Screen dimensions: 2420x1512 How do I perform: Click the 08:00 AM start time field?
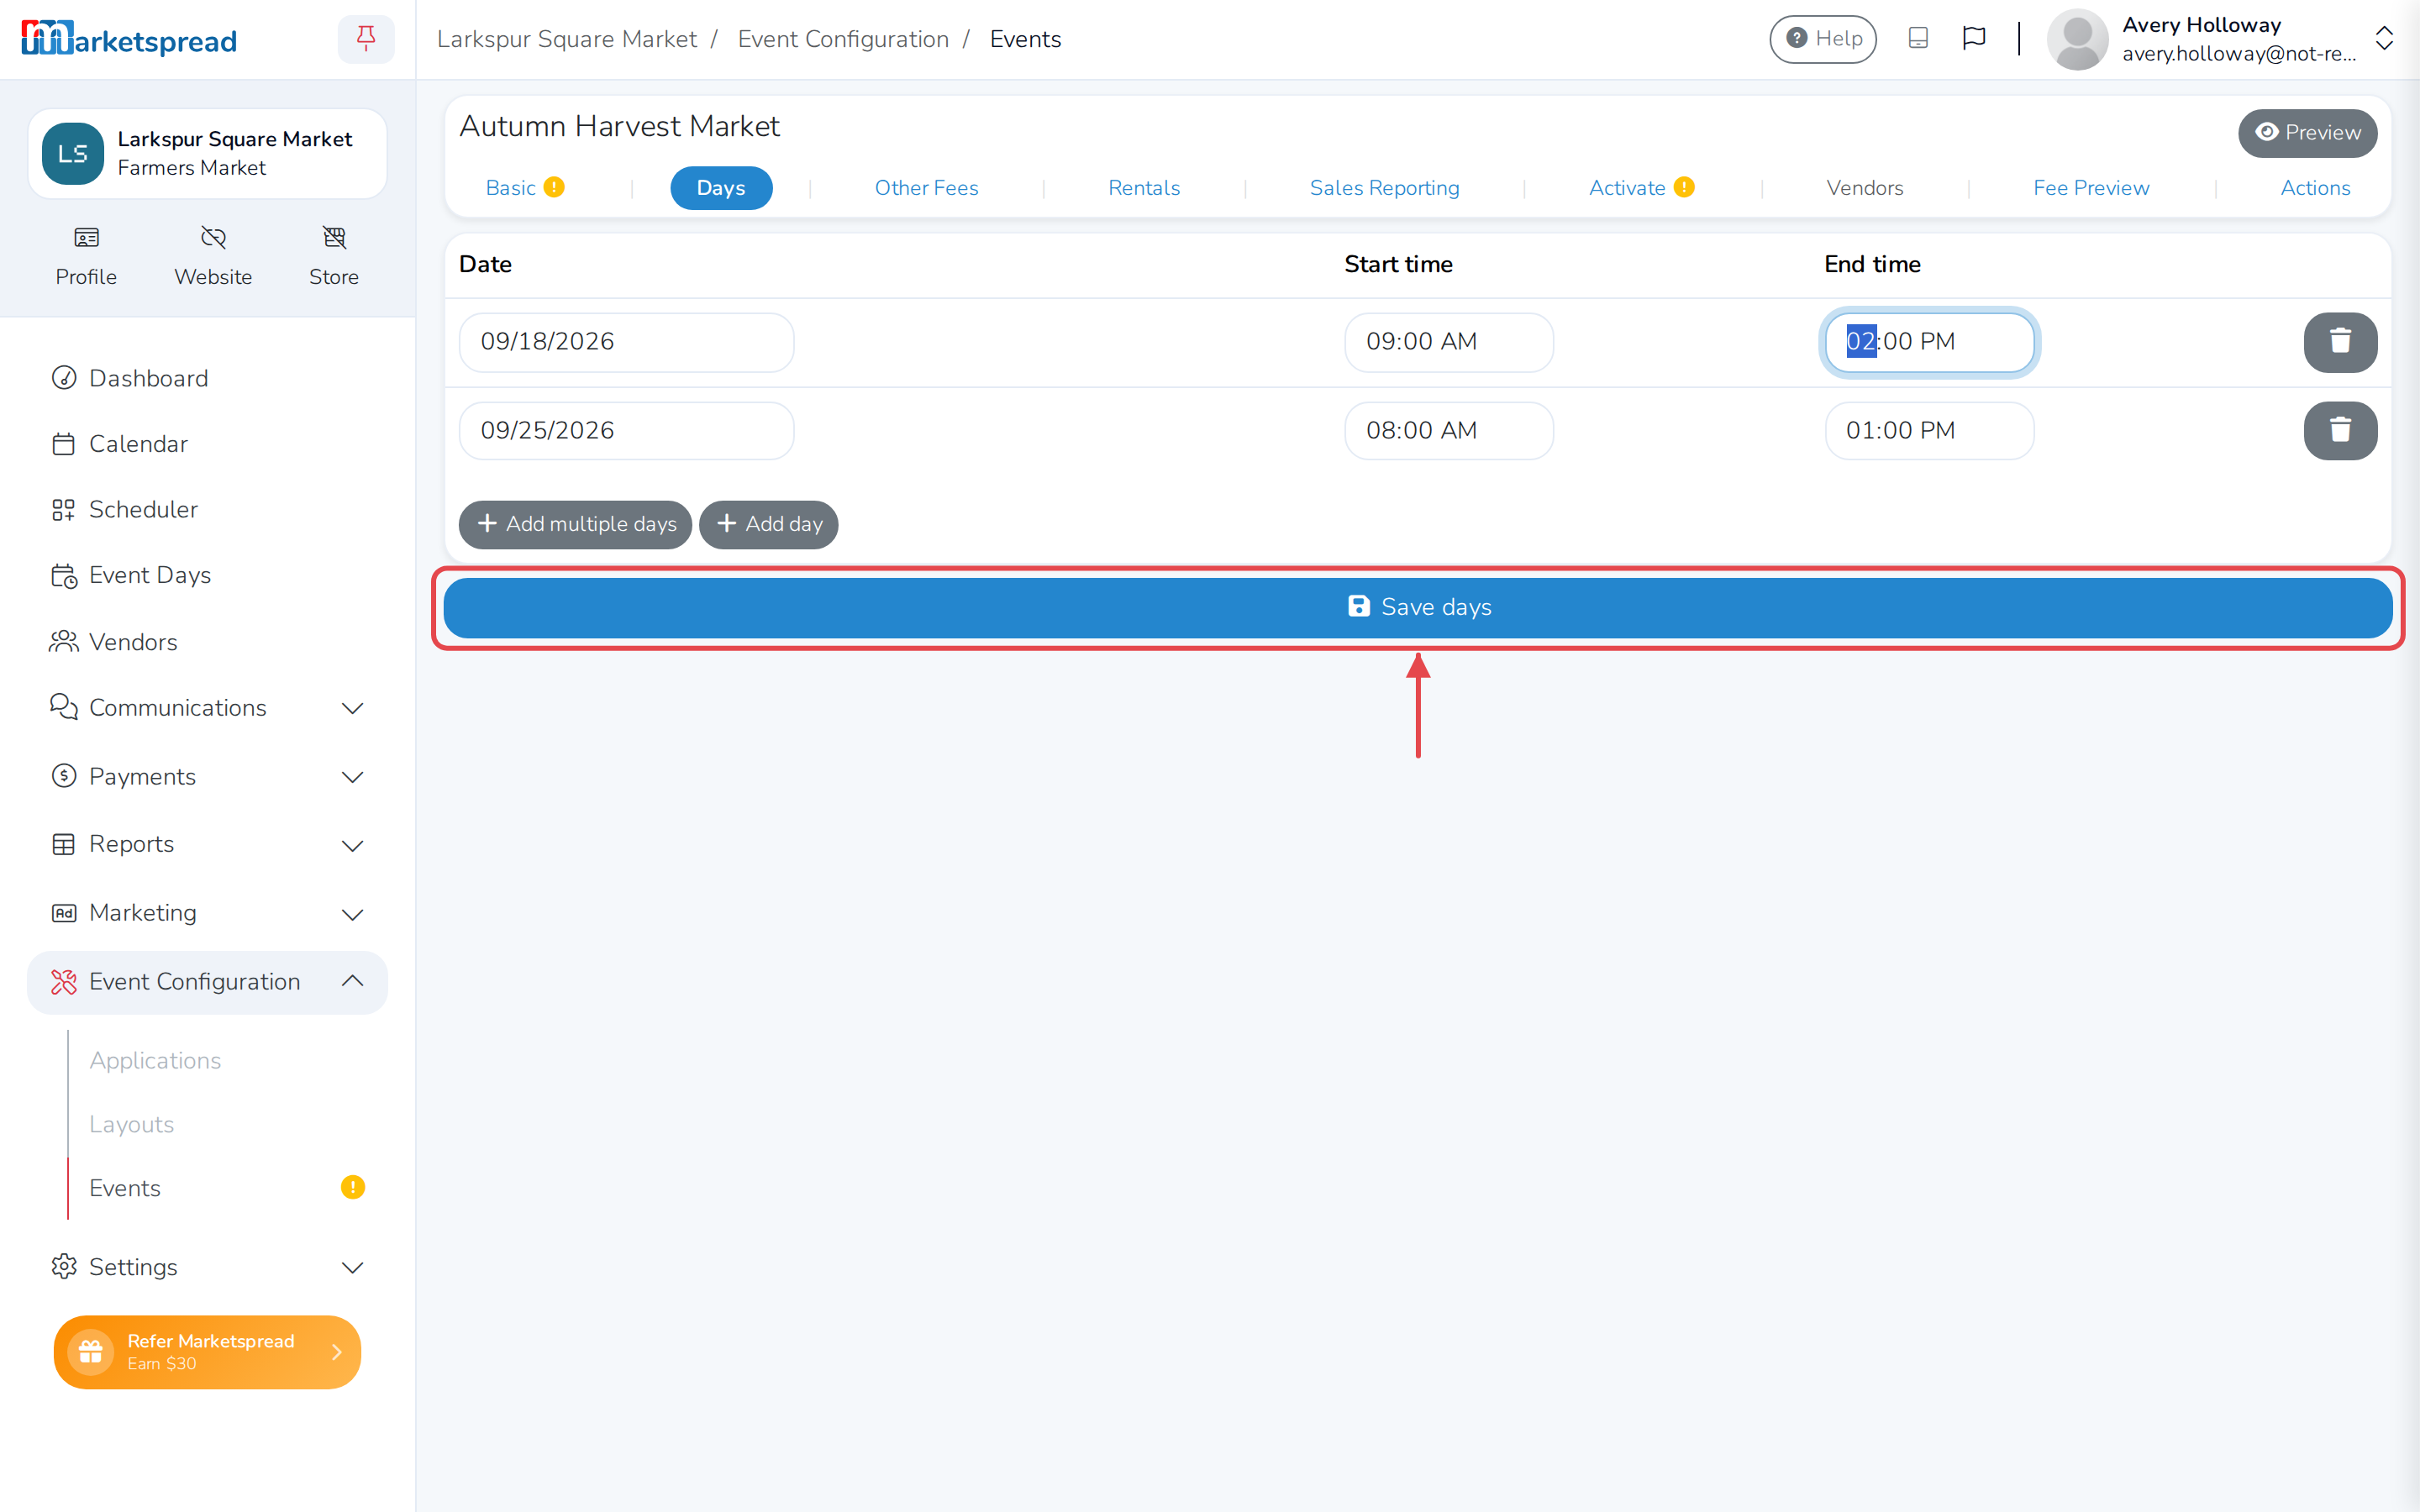[1449, 431]
